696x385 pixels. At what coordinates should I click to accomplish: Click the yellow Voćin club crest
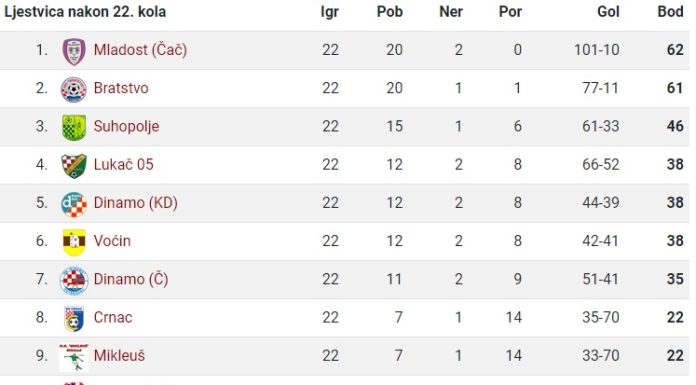tap(74, 242)
